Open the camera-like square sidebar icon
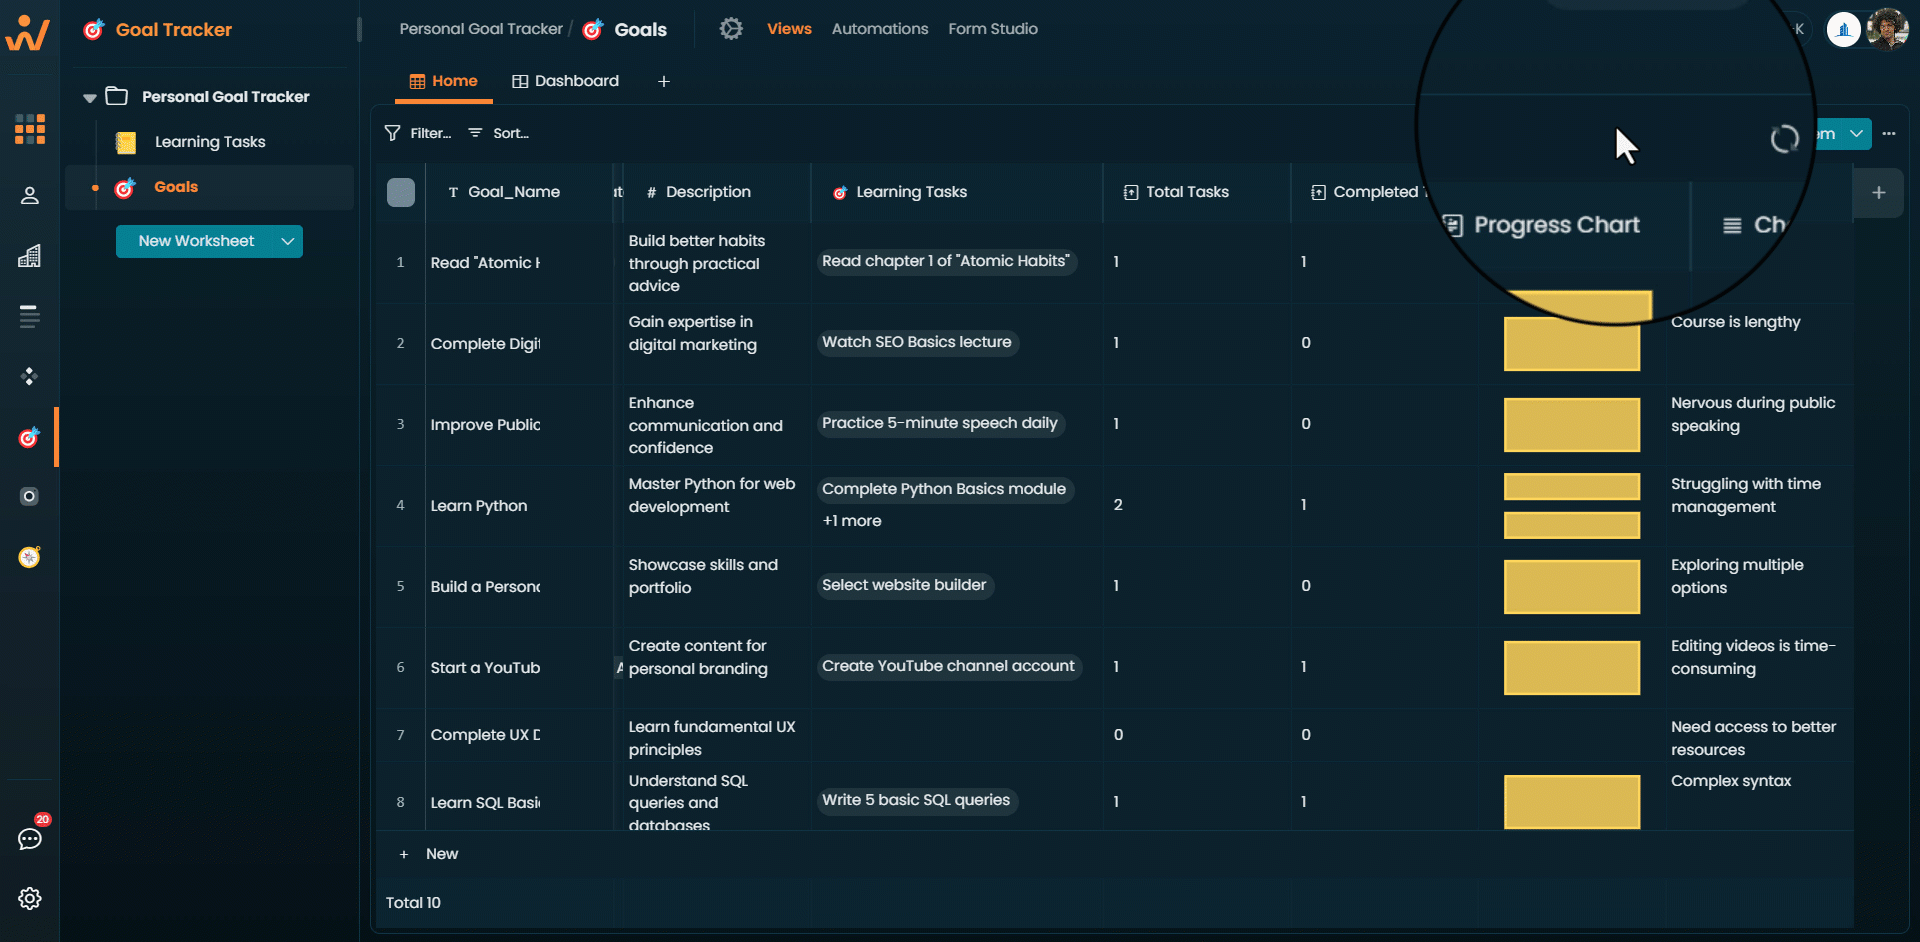 pyautogui.click(x=30, y=496)
